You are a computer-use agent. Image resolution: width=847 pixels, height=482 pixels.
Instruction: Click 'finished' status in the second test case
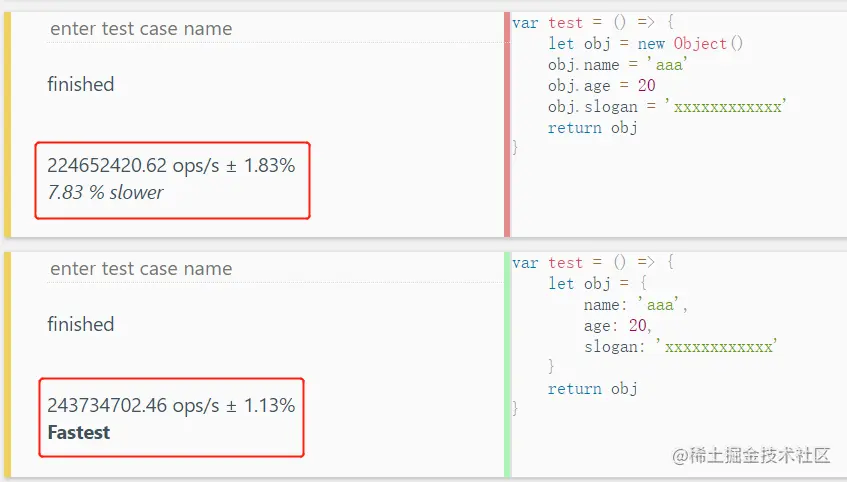tap(80, 324)
